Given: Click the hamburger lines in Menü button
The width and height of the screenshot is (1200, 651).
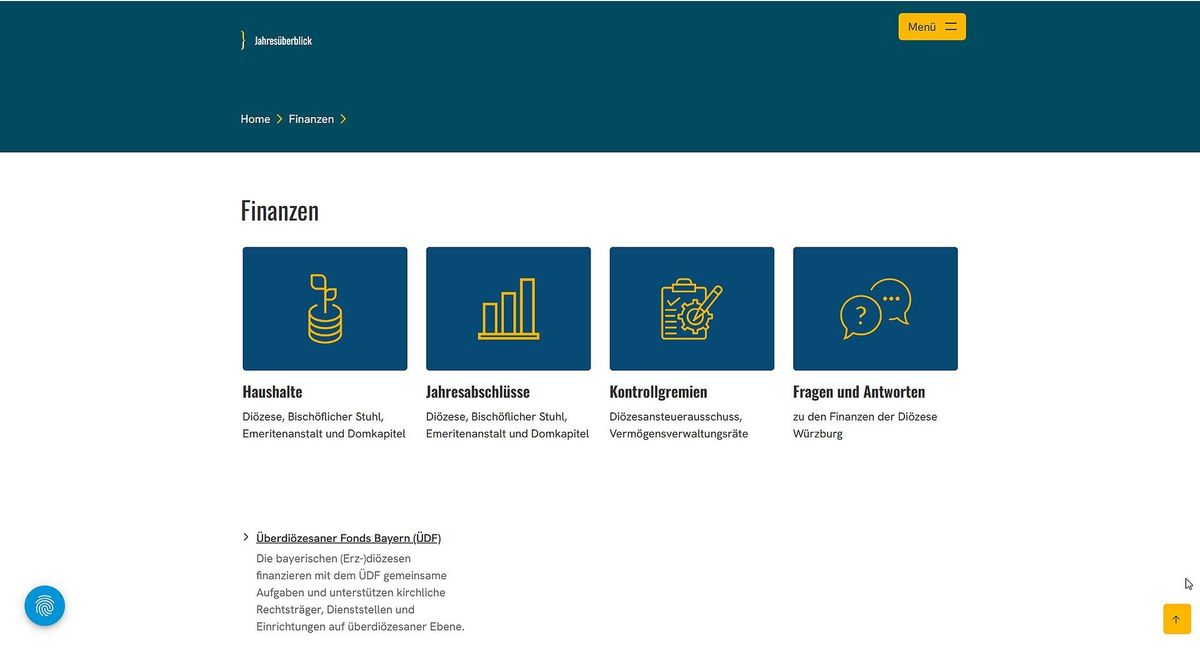Looking at the screenshot, I should coord(950,27).
